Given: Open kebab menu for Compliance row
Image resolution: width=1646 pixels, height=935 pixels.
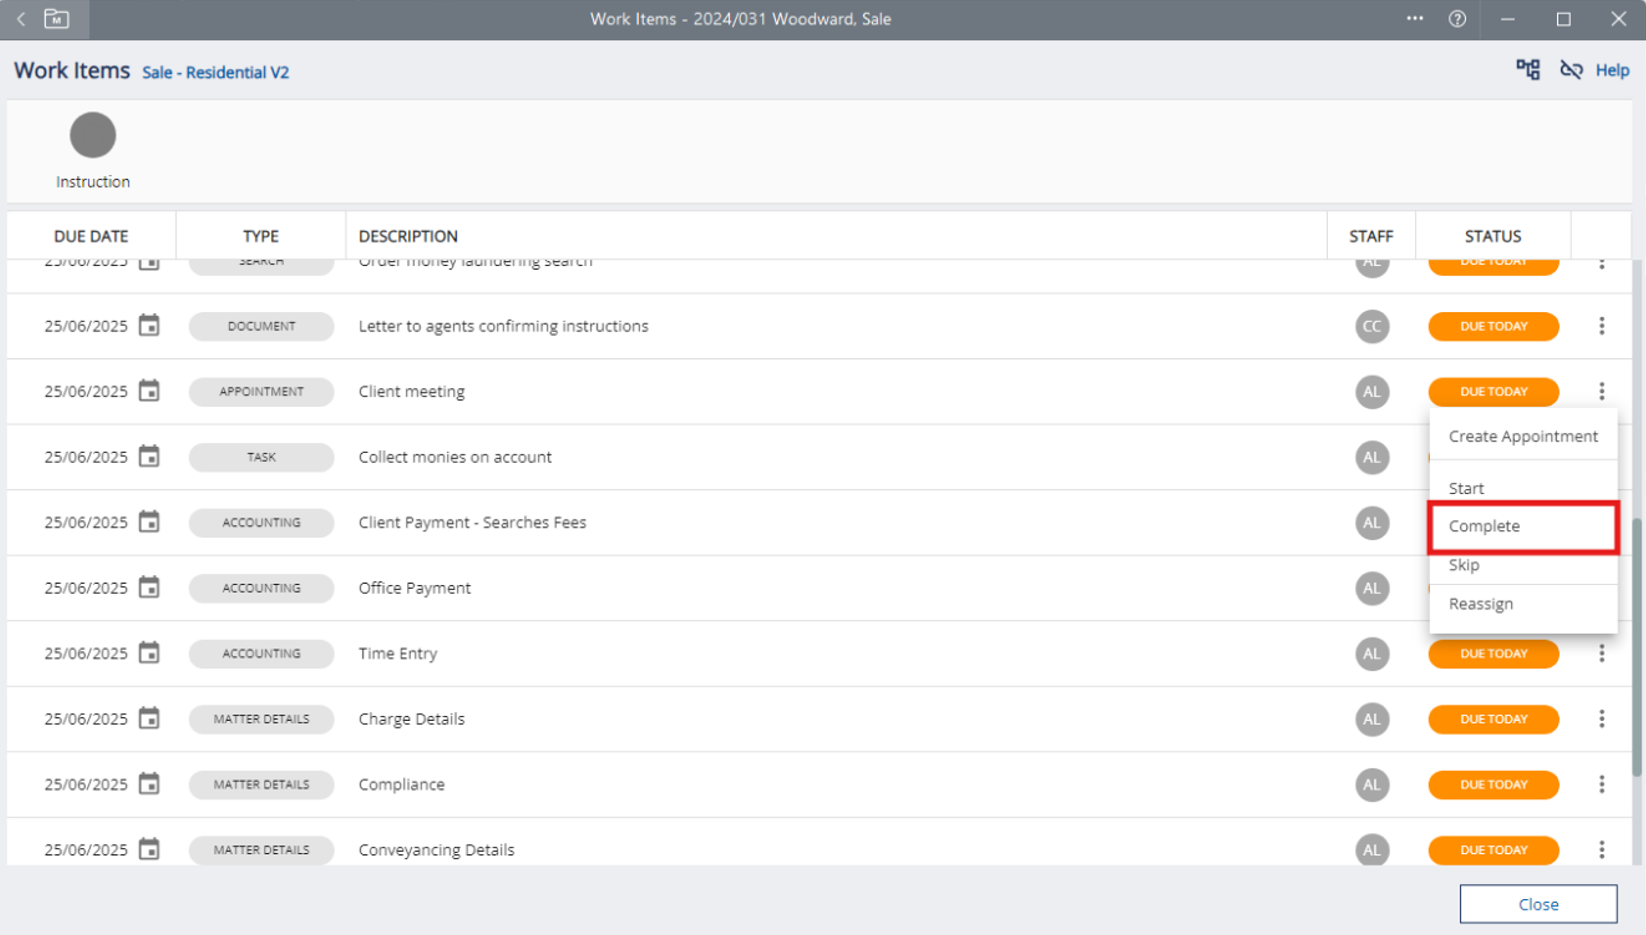Looking at the screenshot, I should pos(1601,784).
